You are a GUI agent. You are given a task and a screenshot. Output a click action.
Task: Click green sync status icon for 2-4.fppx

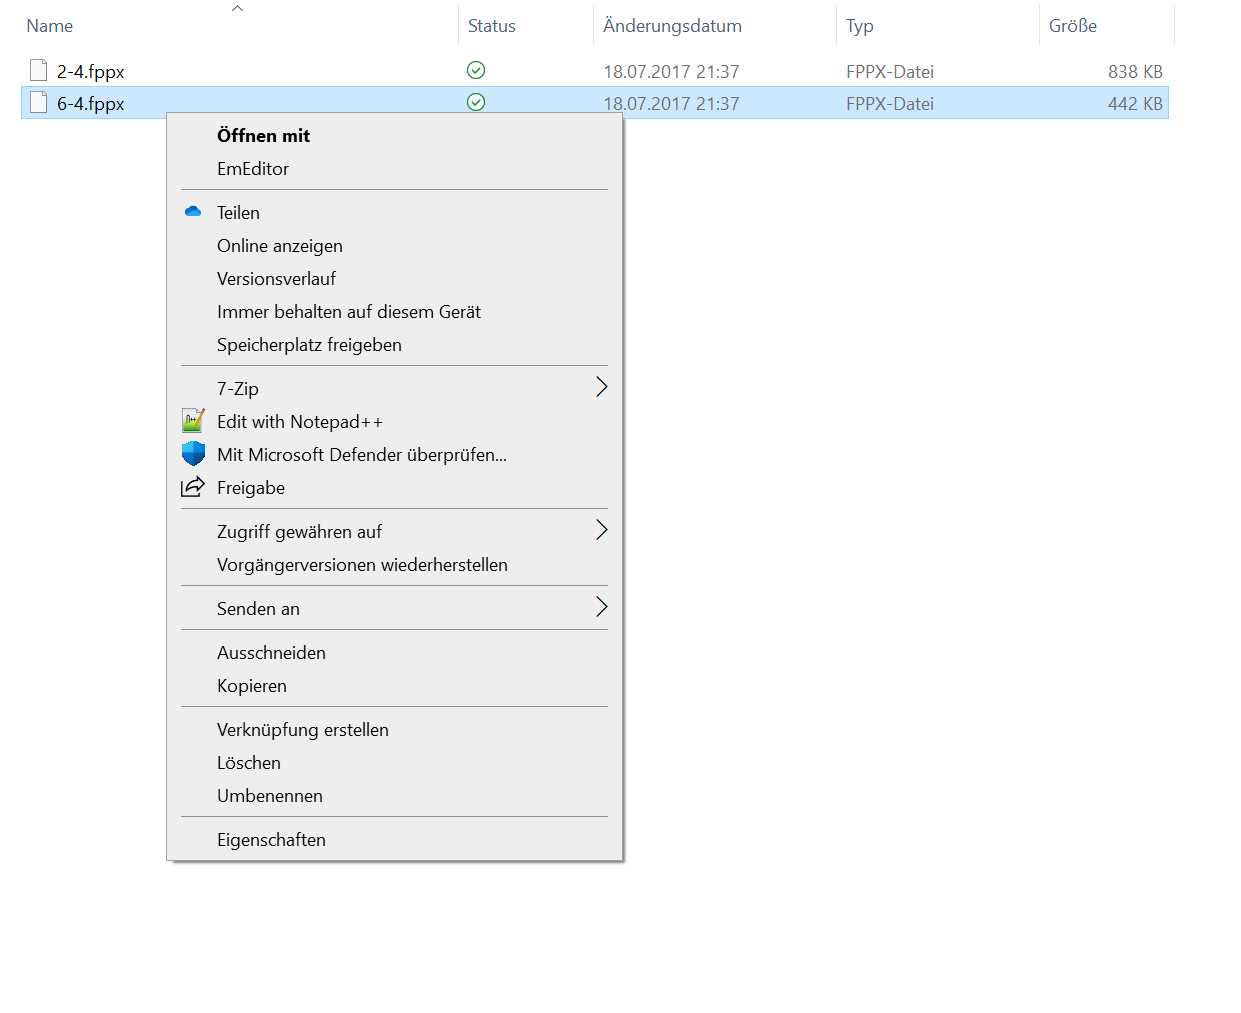click(476, 70)
